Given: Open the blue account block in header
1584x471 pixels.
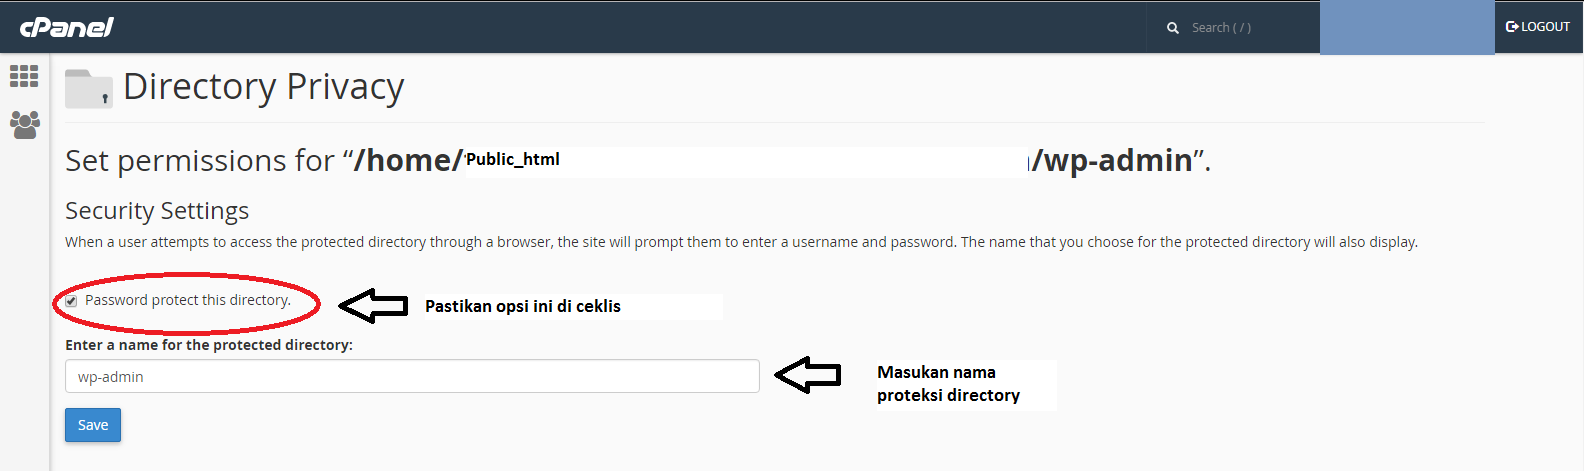Looking at the screenshot, I should [1406, 28].
